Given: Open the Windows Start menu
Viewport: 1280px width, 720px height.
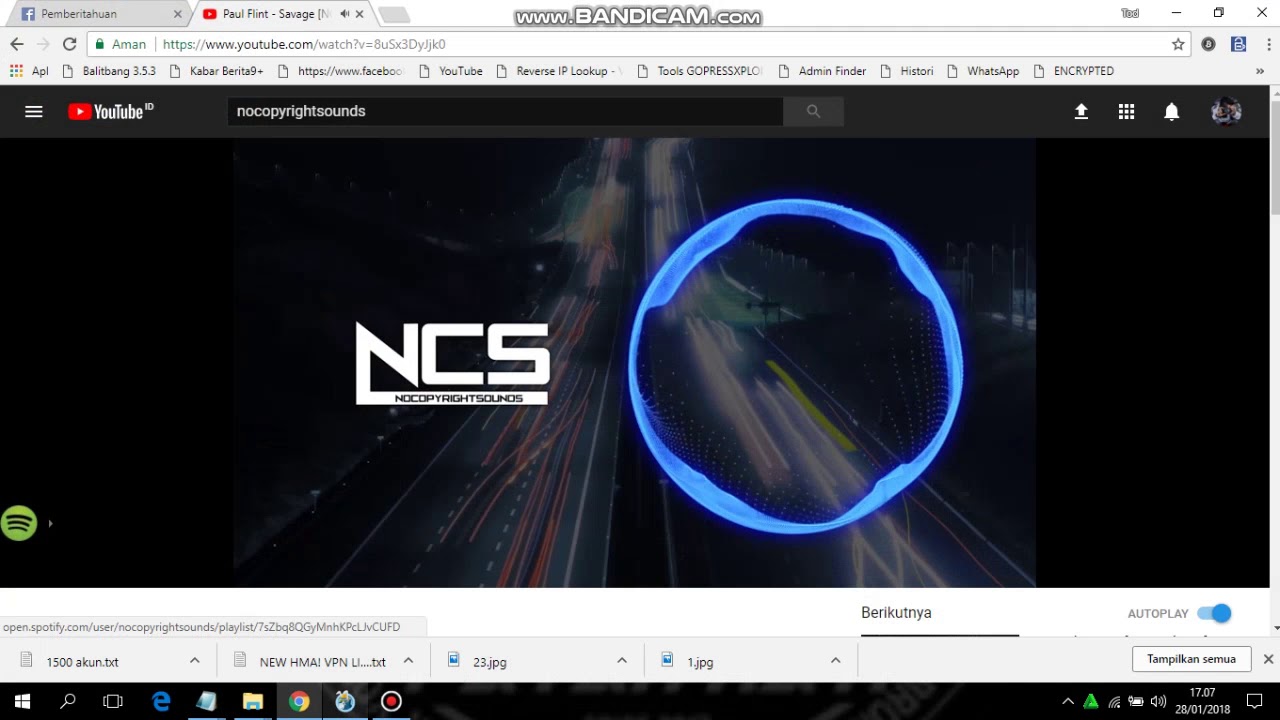Looking at the screenshot, I should [22, 701].
